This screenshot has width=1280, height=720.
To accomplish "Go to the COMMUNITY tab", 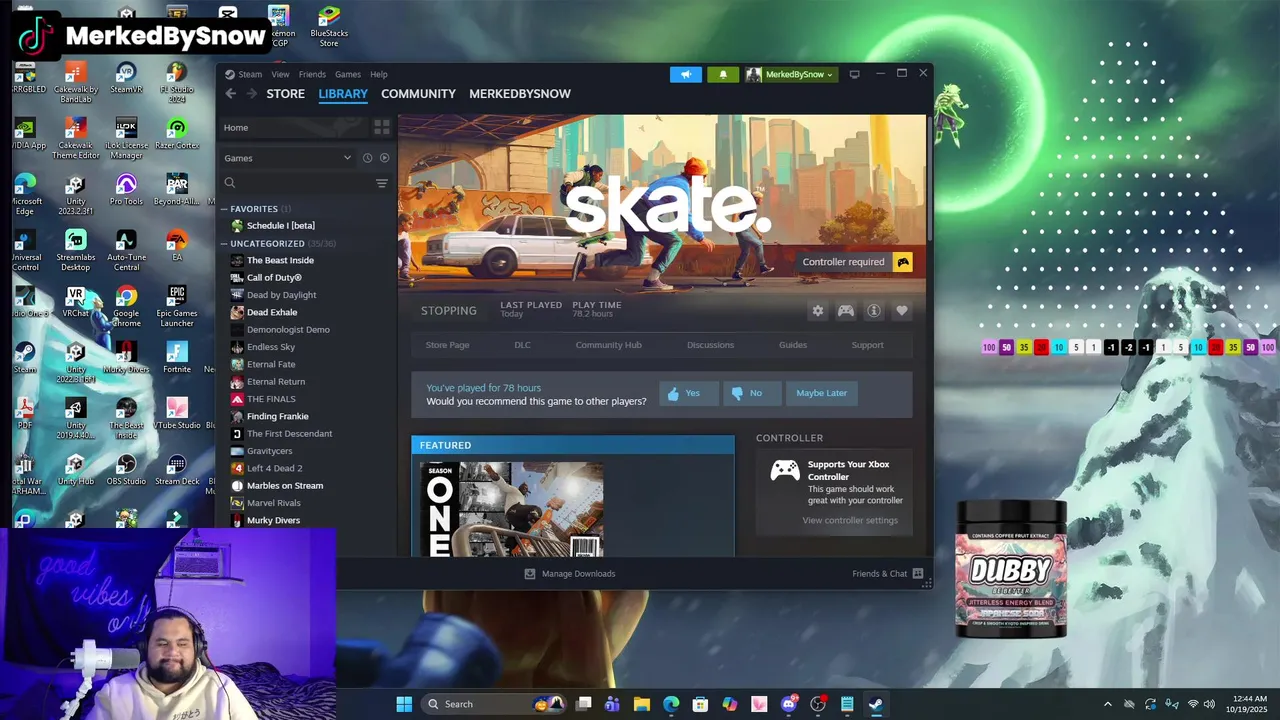I will click(418, 94).
